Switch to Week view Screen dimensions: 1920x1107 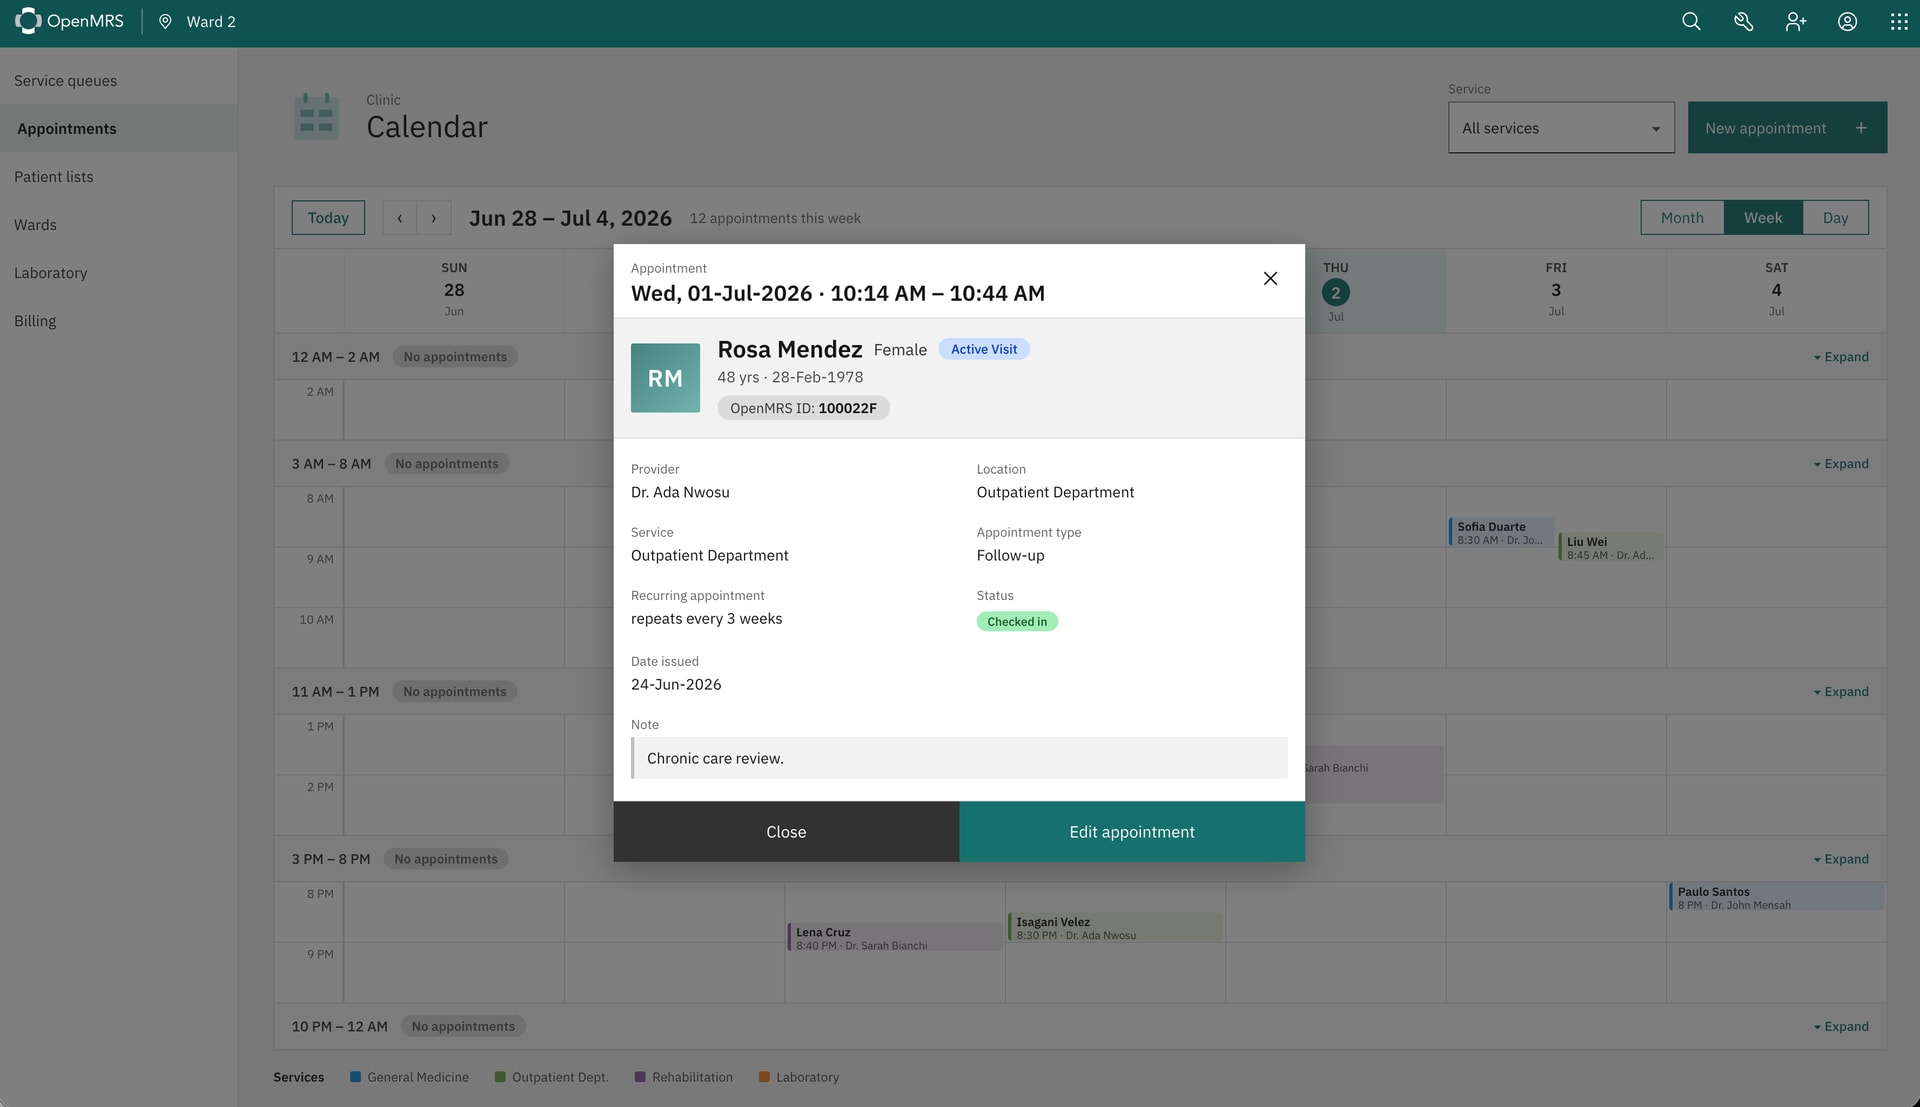[1763, 218]
